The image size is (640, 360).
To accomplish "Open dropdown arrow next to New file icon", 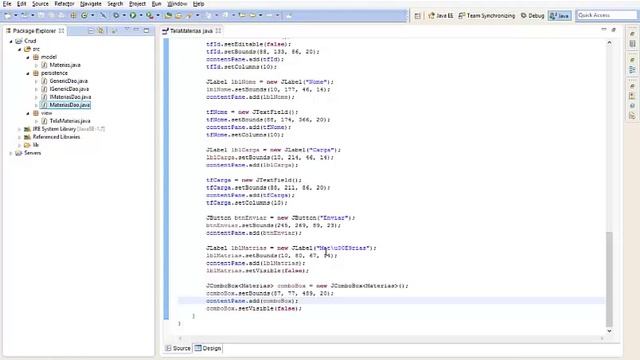I will 16,16.
